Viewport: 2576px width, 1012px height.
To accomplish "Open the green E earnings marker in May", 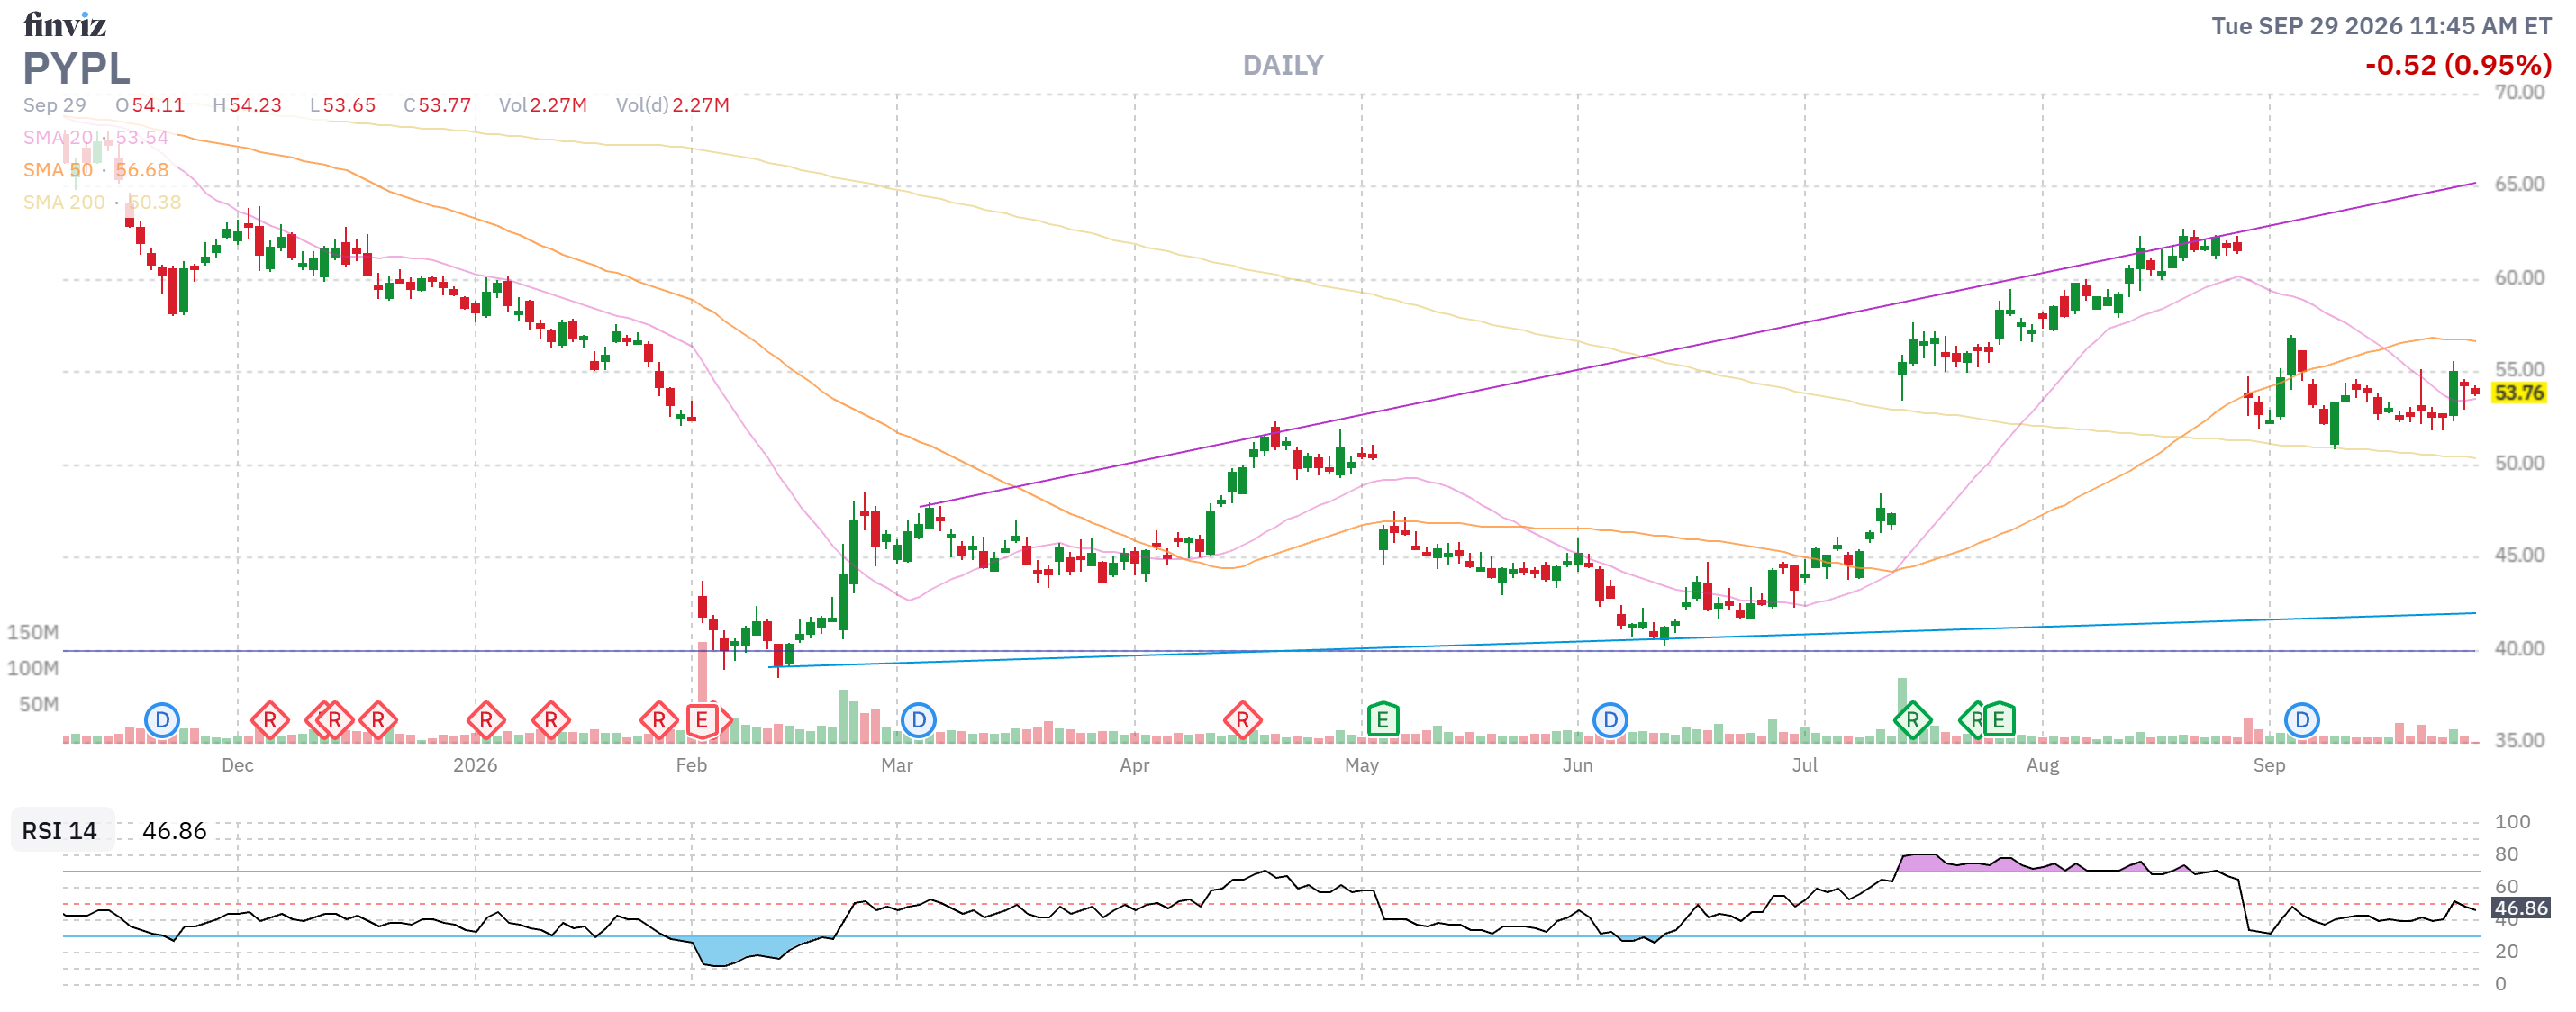I will pos(1382,720).
